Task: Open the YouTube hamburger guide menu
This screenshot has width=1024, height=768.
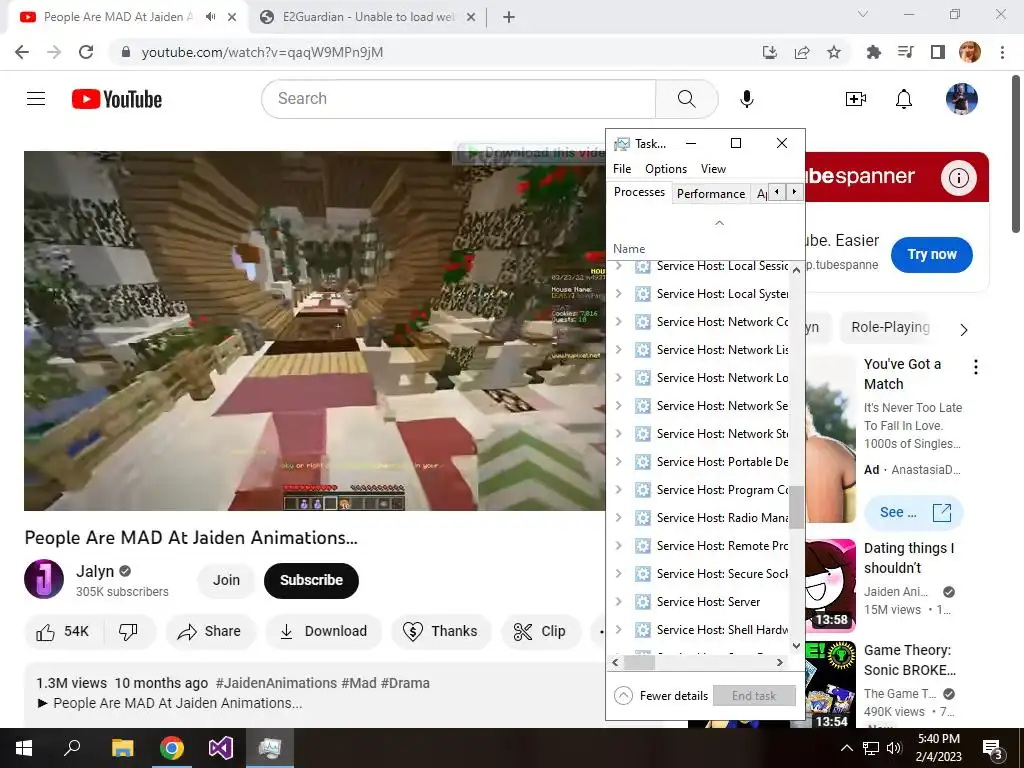Action: click(36, 99)
